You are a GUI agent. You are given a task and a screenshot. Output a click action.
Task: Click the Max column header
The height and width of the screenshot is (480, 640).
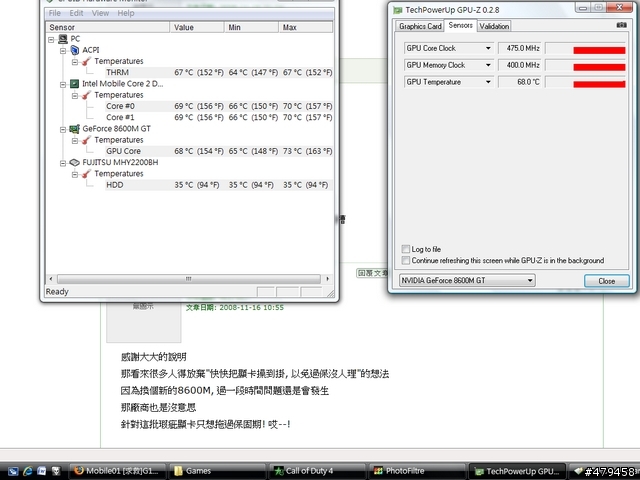point(306,27)
